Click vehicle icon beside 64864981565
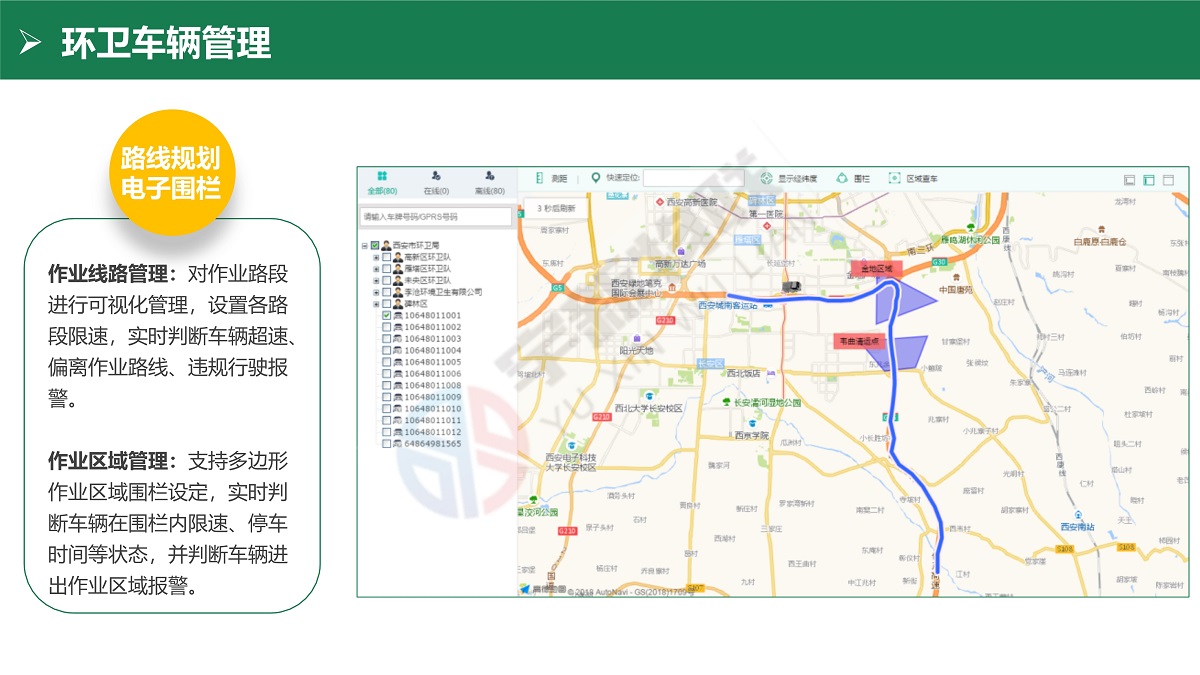Viewport: 1200px width, 675px height. [x=398, y=444]
